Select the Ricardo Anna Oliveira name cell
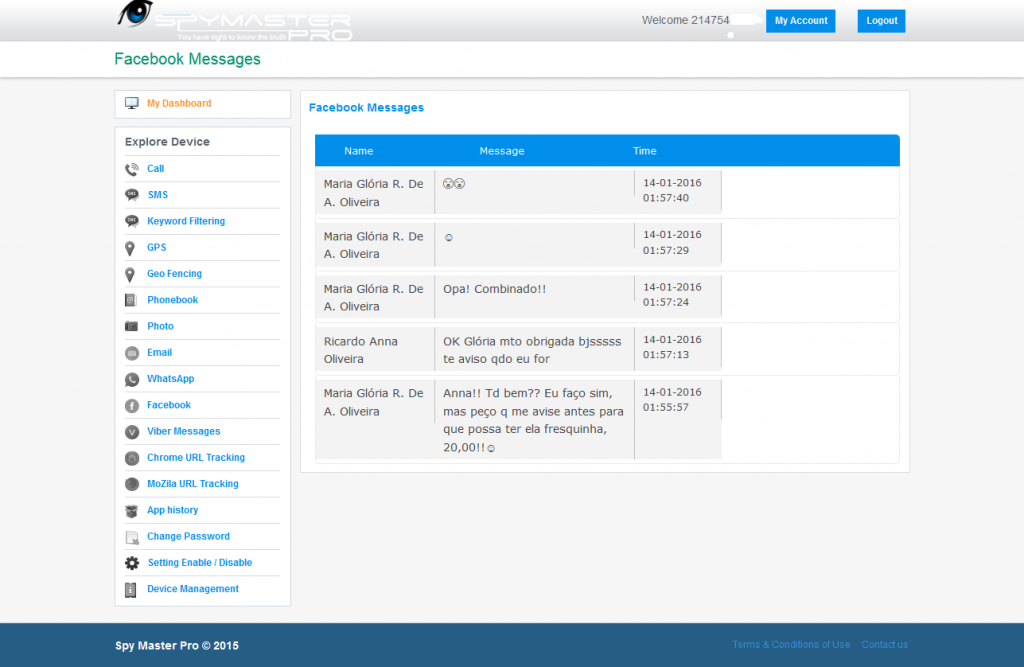This screenshot has width=1024, height=667. (x=375, y=350)
